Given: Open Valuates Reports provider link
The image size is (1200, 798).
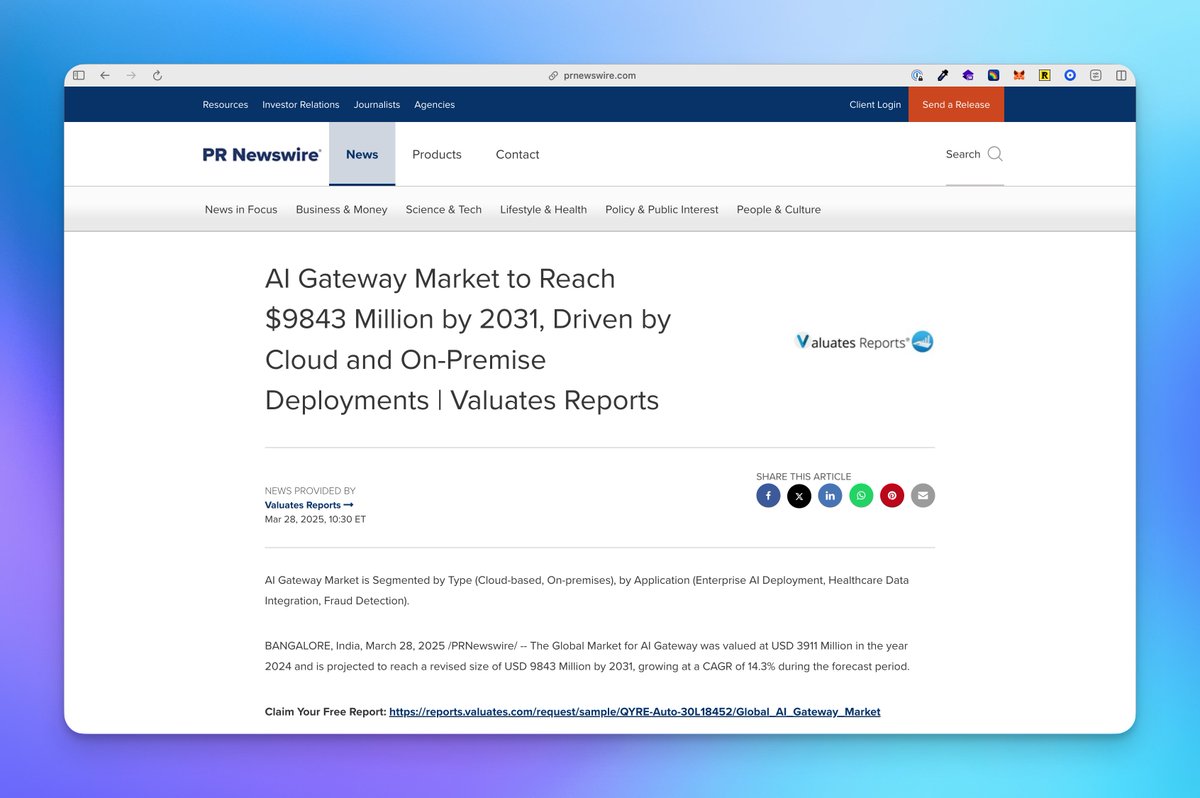Looking at the screenshot, I should 309,506.
